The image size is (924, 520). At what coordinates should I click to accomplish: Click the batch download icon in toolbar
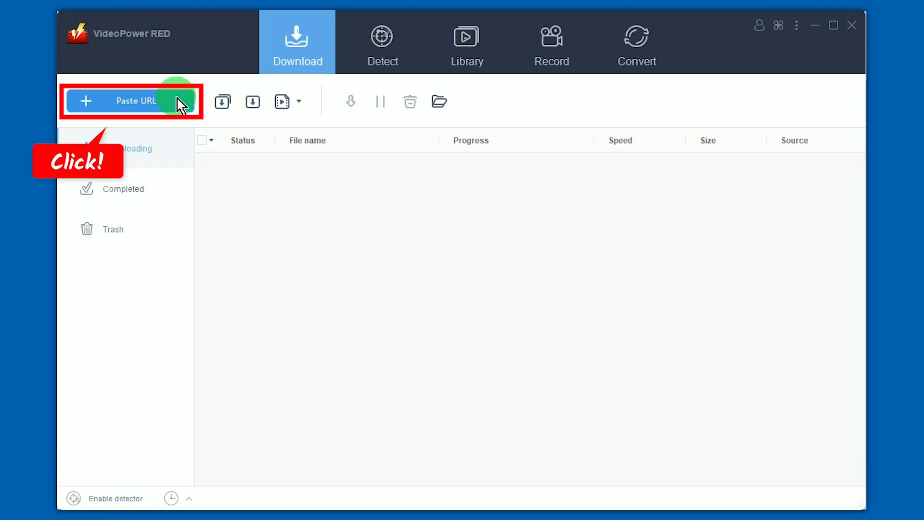[223, 101]
